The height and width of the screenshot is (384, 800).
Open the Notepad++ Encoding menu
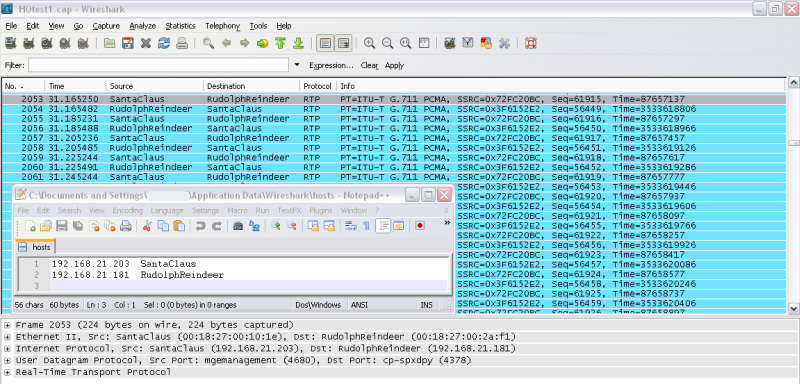point(128,210)
